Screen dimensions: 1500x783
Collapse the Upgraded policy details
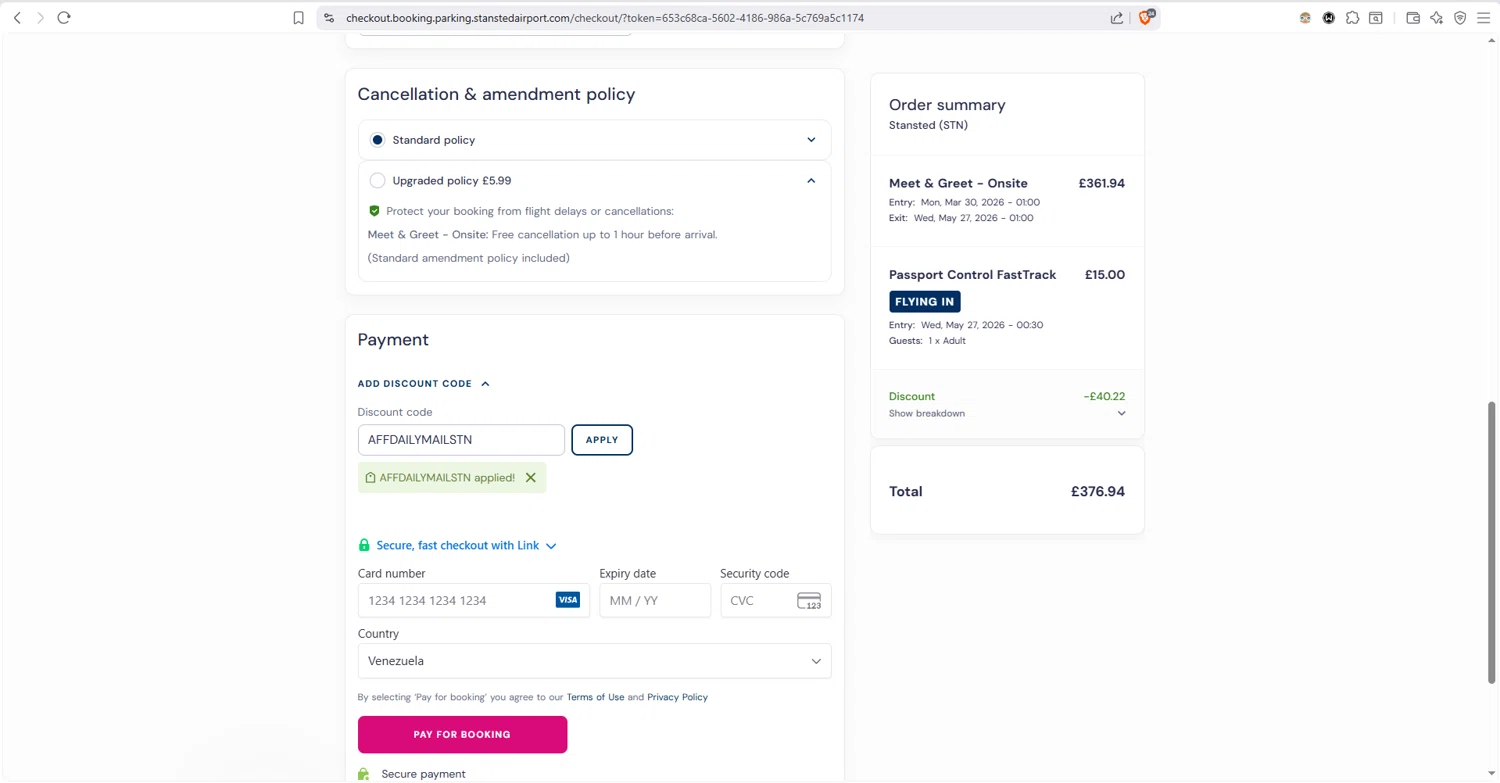click(x=811, y=181)
